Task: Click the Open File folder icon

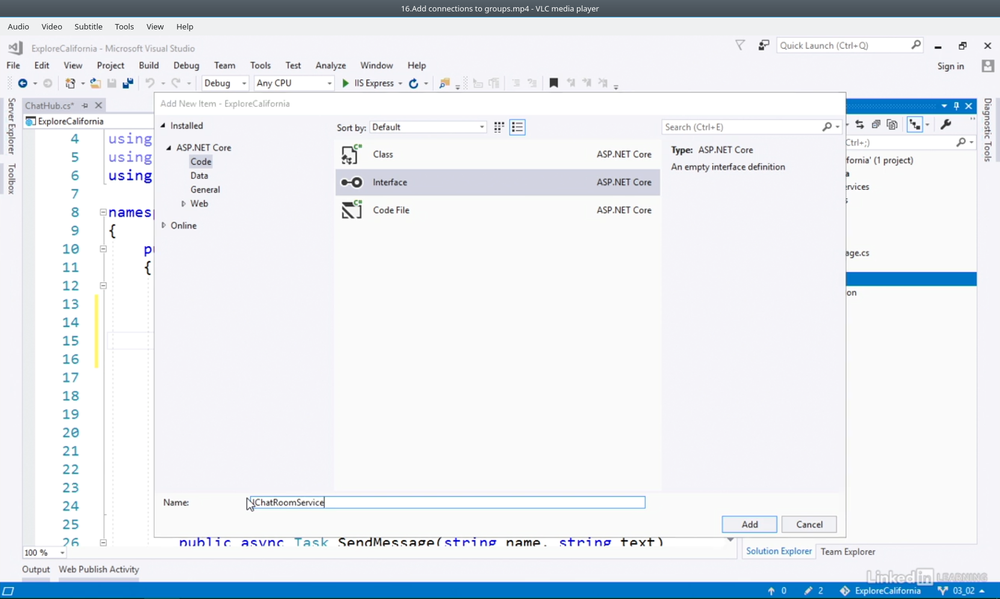Action: coord(95,83)
